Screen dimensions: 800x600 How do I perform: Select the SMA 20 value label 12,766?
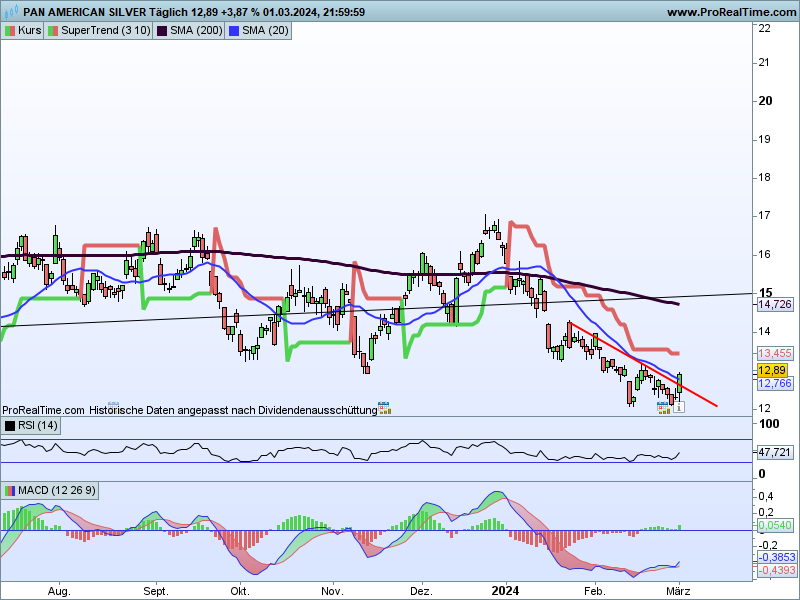tap(774, 383)
